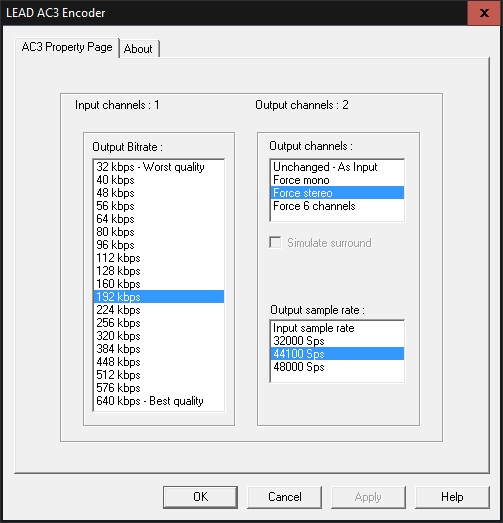Image resolution: width=503 pixels, height=523 pixels.
Task: Select Force mono output channels
Action: [337, 180]
